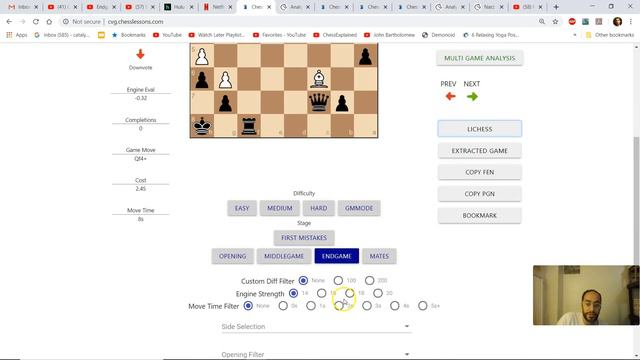
Task: Open position on LICHESS
Action: point(480,129)
